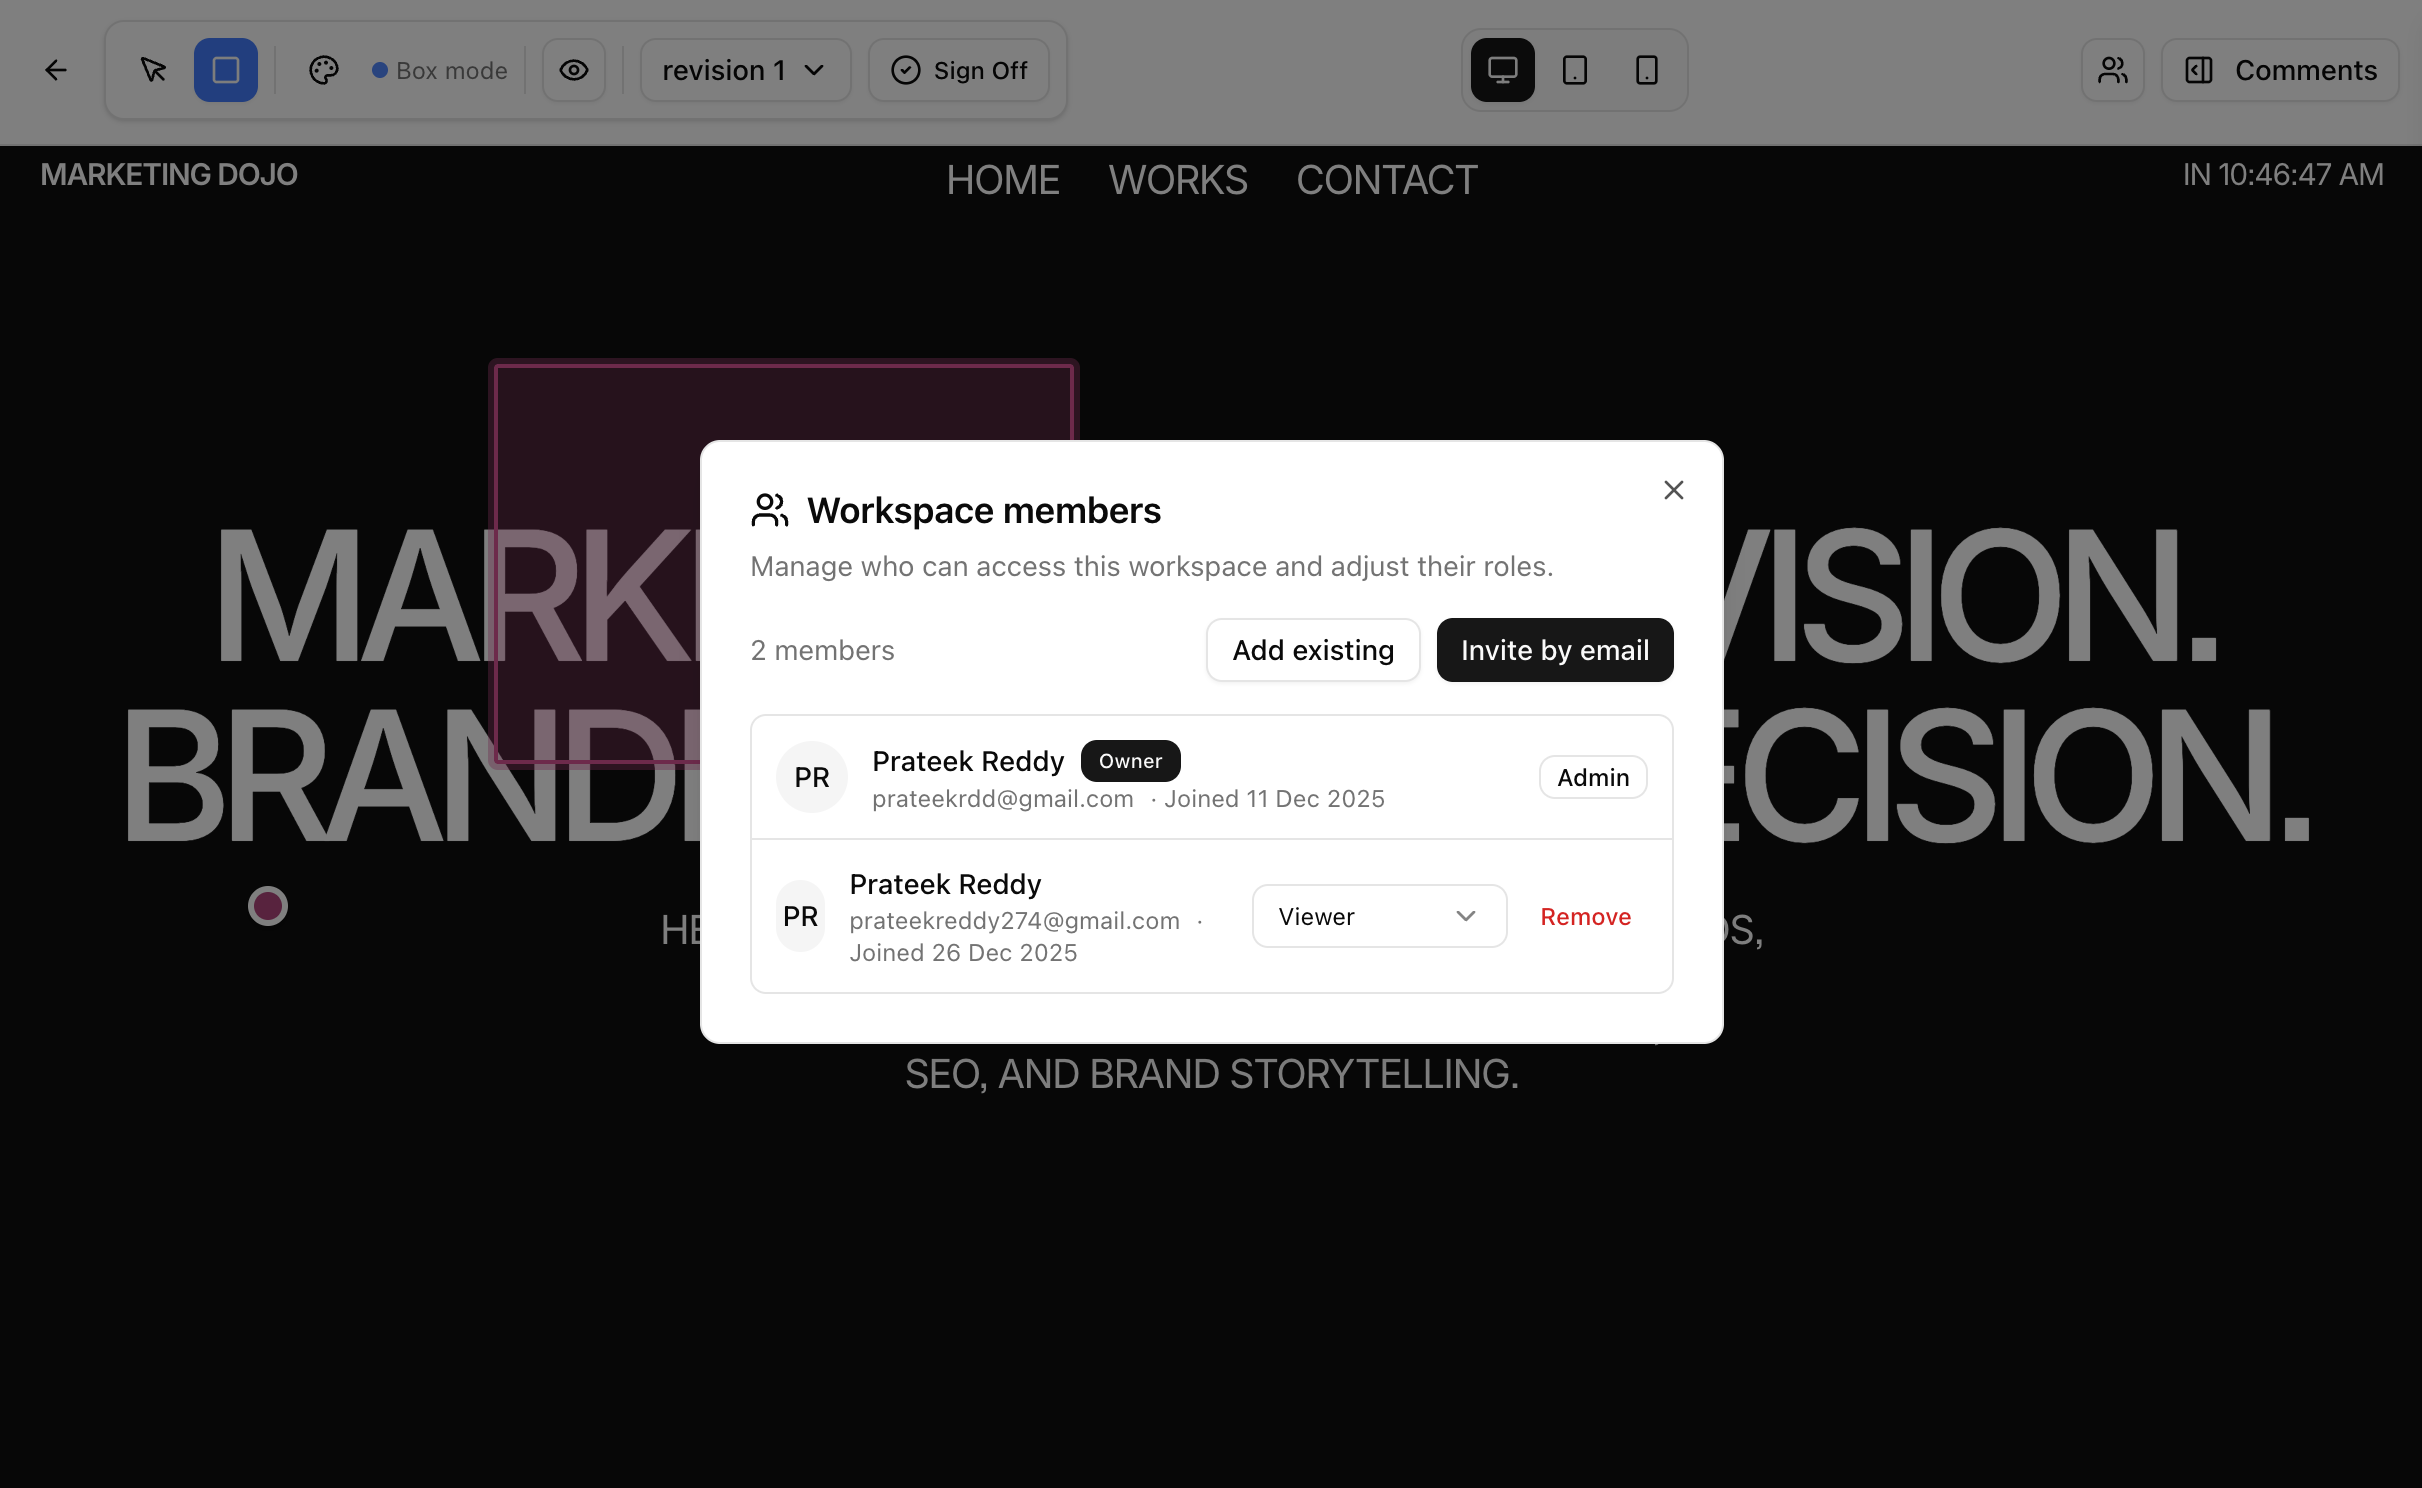Select the box selection tool
The image size is (2422, 1488).
coord(226,69)
